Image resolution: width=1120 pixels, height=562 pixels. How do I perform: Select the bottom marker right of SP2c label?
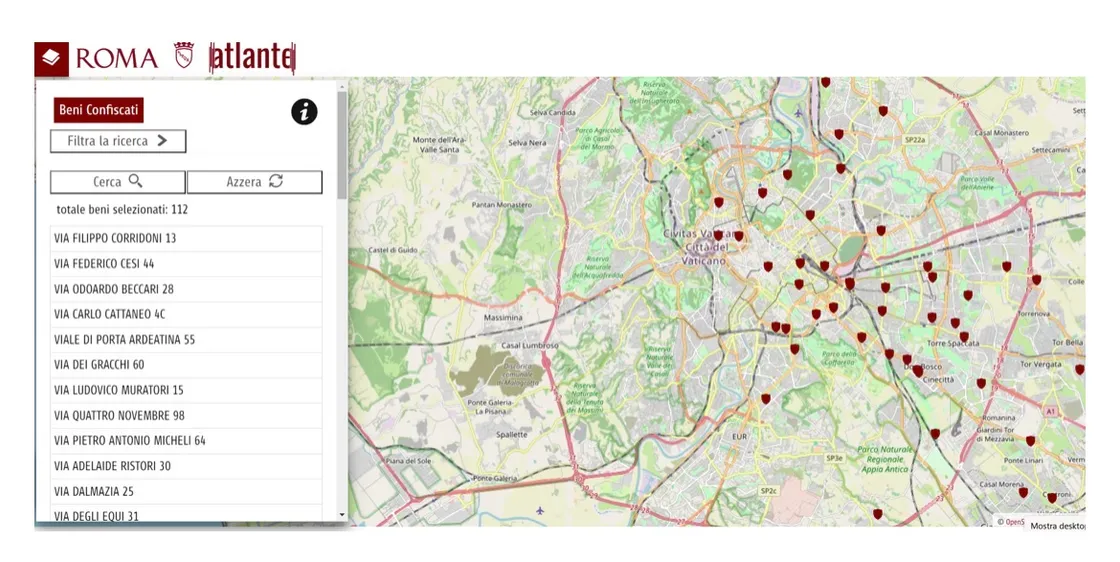877,514
